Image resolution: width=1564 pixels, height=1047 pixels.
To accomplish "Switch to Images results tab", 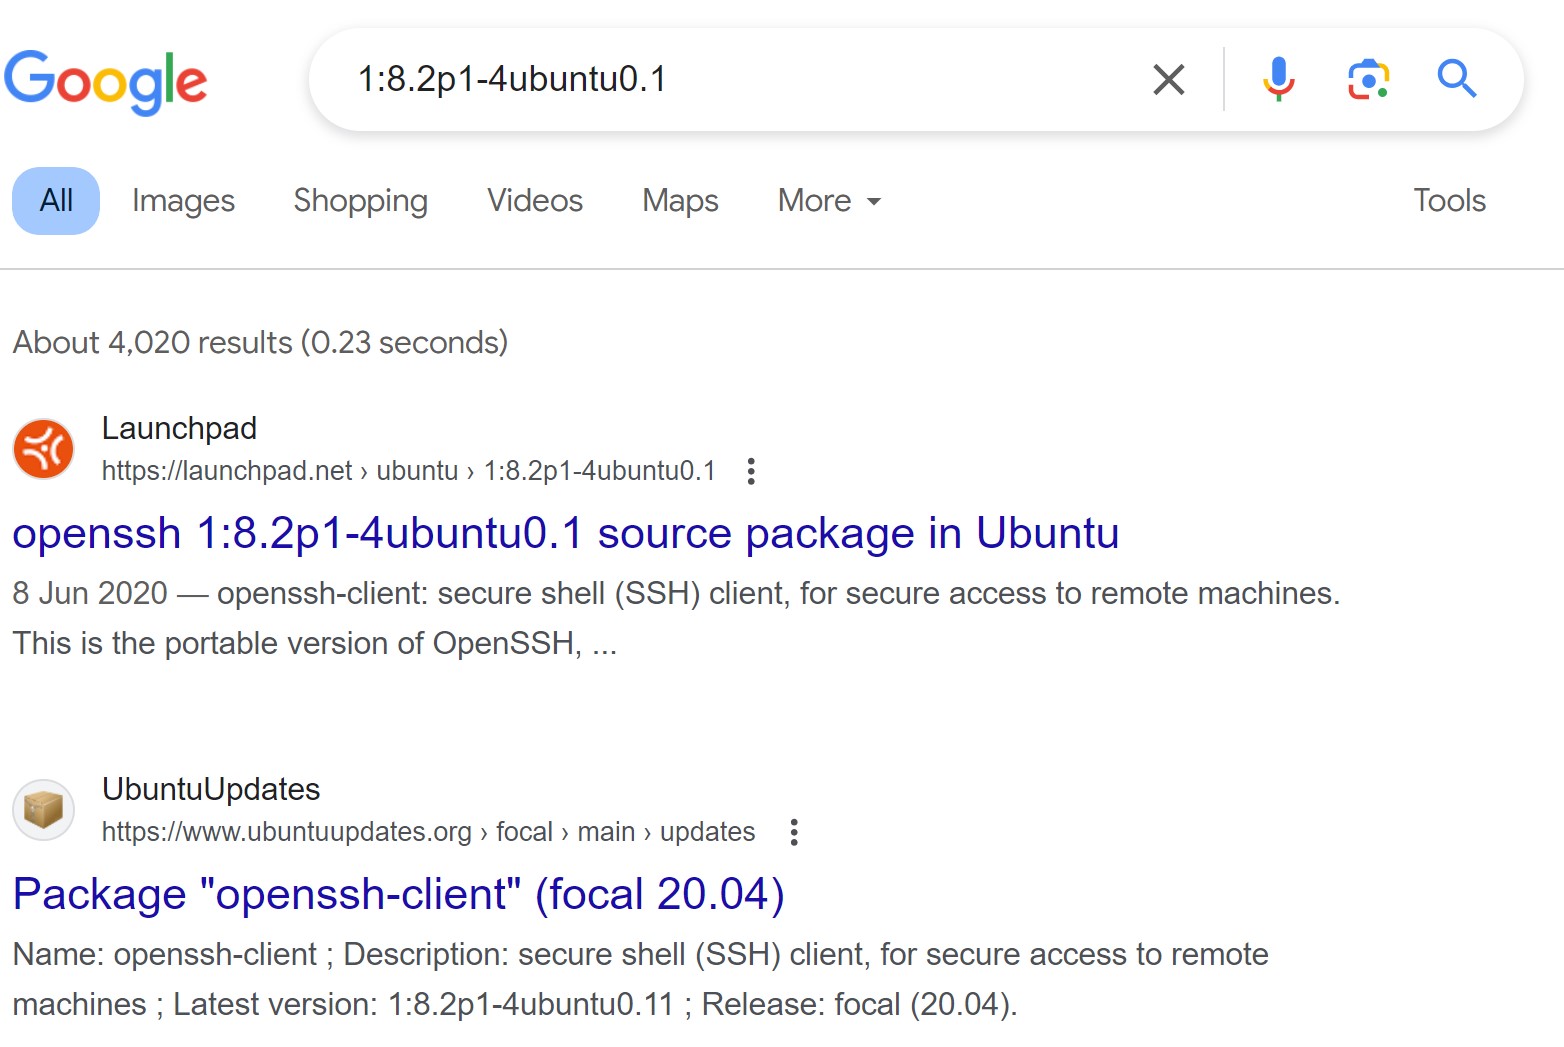I will tap(183, 201).
